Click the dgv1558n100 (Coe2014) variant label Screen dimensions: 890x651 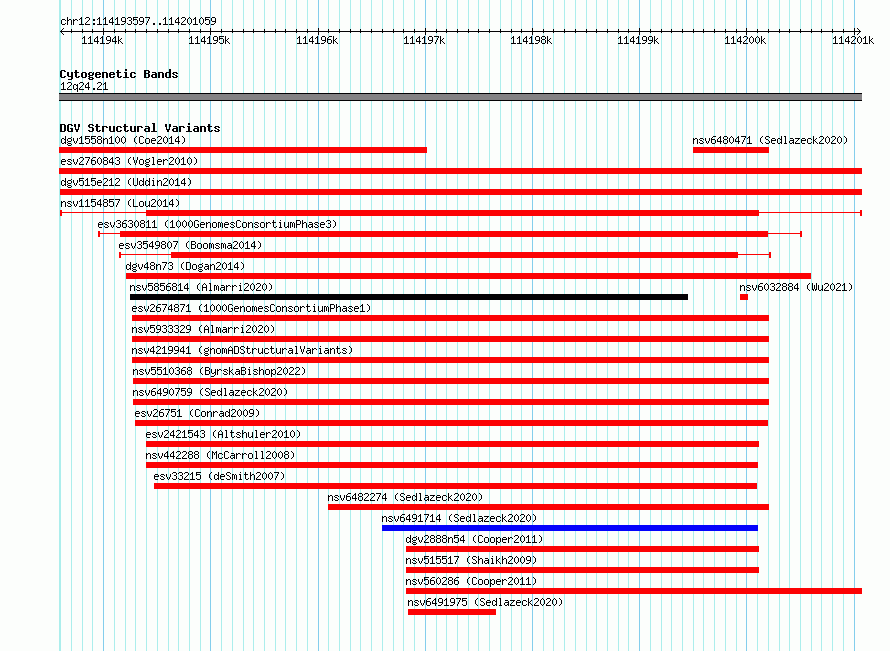click(123, 140)
